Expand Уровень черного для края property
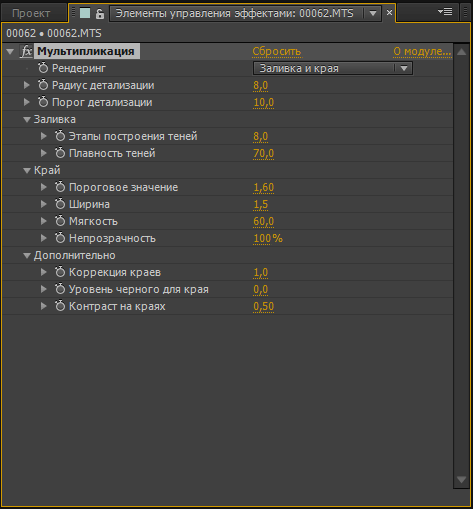 click(x=44, y=289)
